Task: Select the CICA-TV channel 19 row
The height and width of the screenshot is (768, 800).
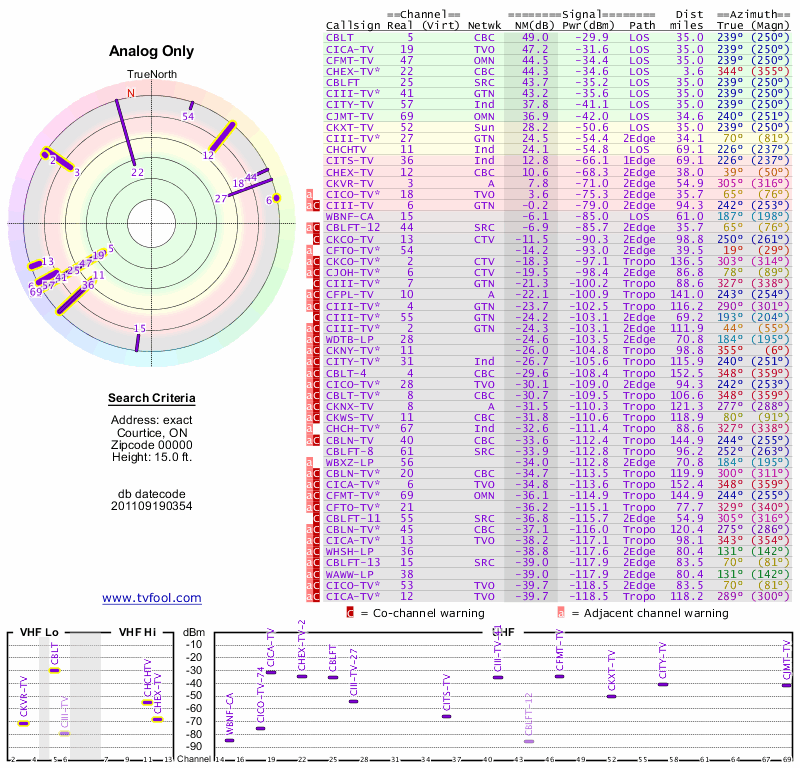Action: click(x=557, y=49)
